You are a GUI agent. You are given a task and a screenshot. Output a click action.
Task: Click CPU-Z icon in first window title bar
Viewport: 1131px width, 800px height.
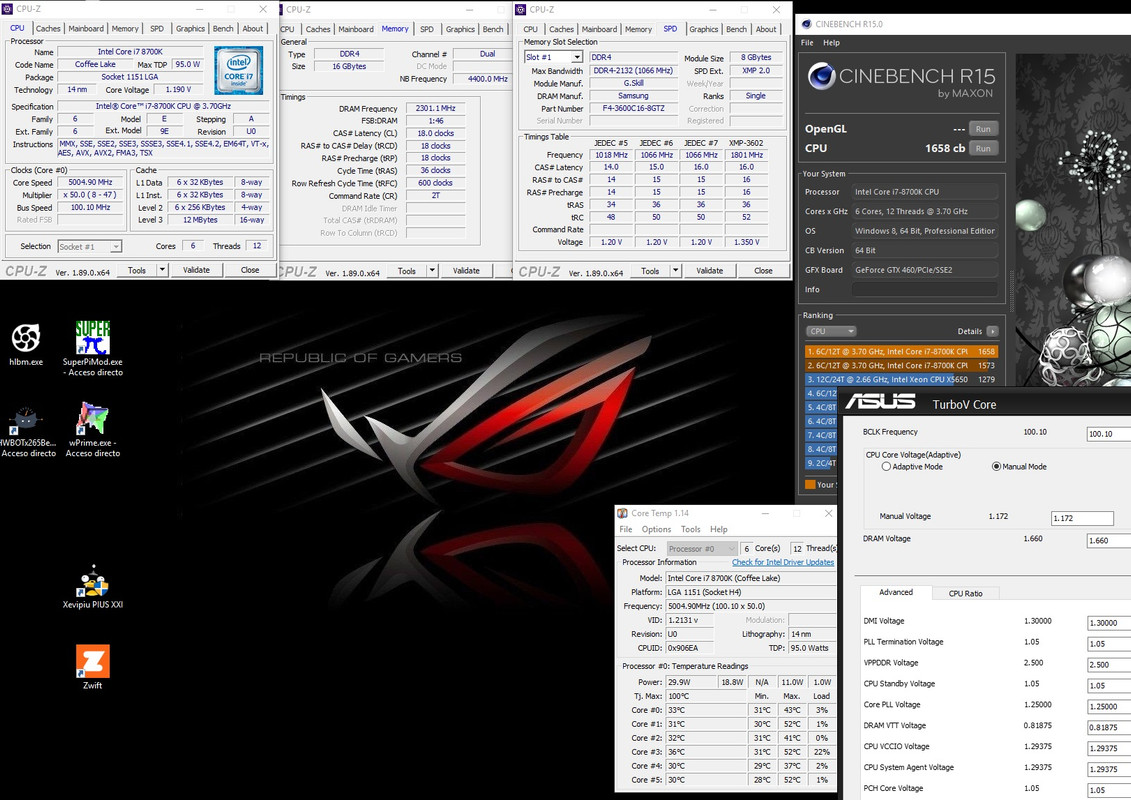pos(8,9)
